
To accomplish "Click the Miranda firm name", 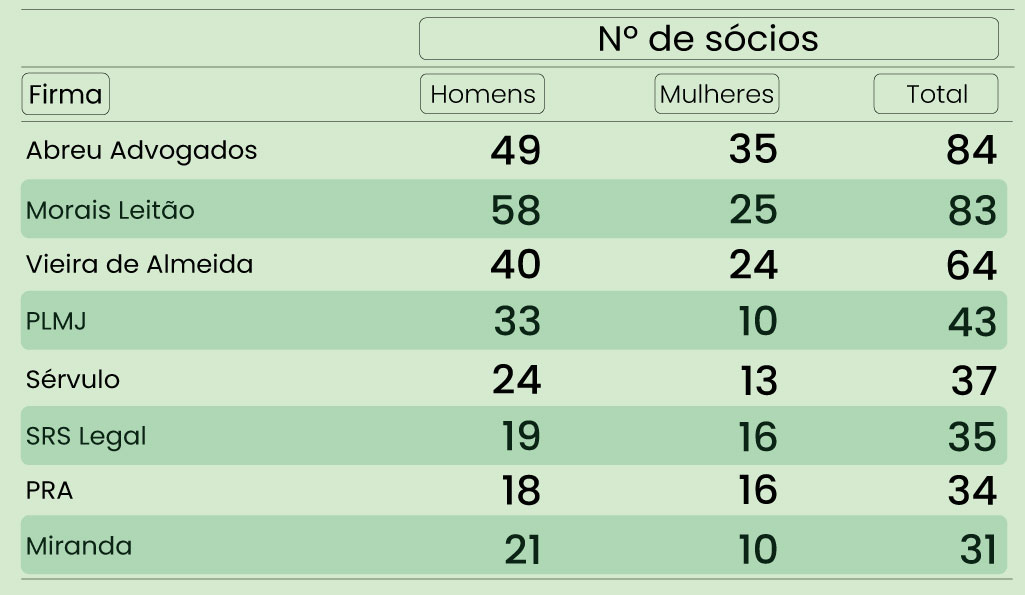I will (79, 546).
